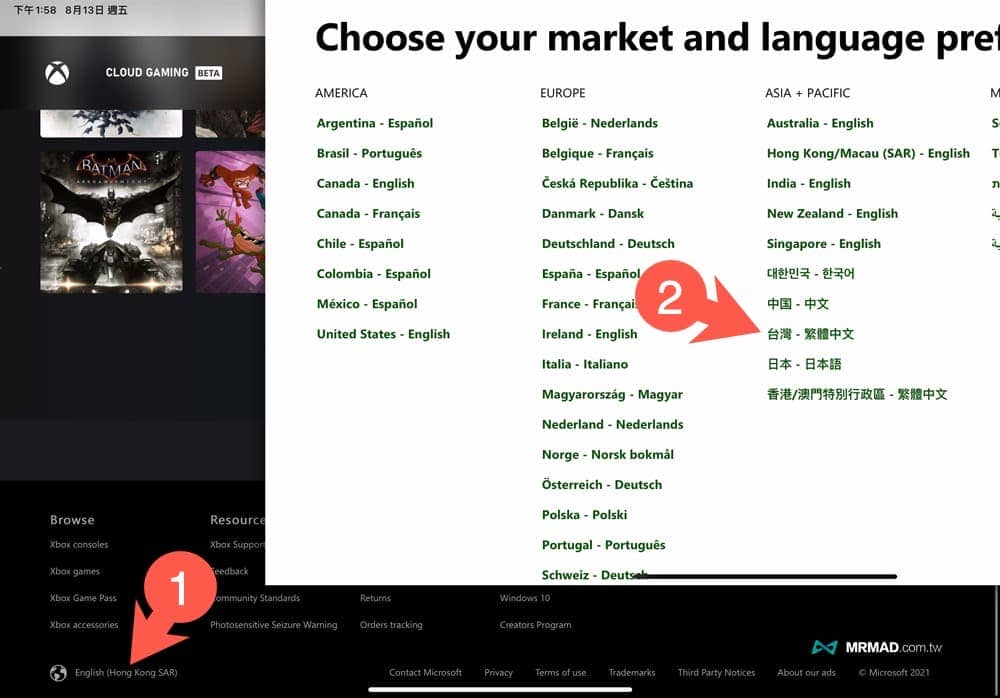1000x698 pixels.
Task: Click the Xbox logo icon
Action: tap(57, 73)
